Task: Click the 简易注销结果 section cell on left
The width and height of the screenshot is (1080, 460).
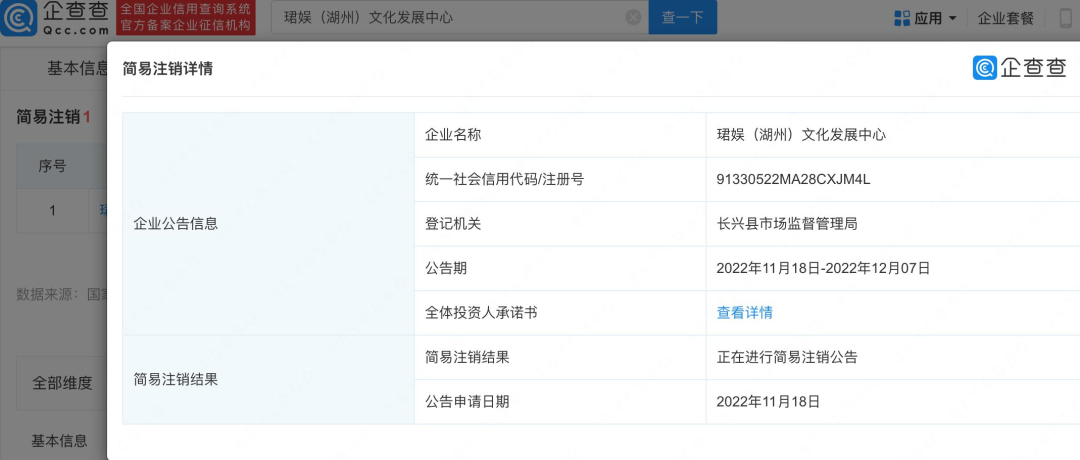Action: click(269, 379)
